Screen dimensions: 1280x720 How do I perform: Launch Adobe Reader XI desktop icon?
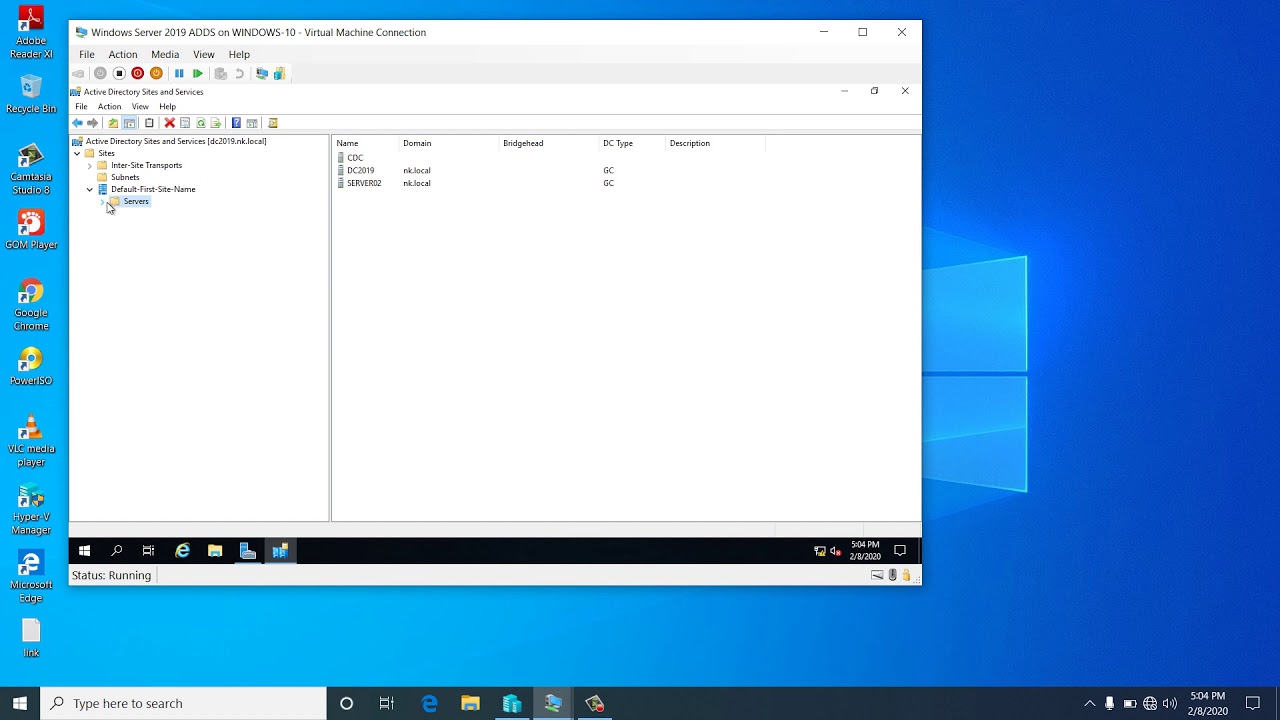tap(31, 33)
